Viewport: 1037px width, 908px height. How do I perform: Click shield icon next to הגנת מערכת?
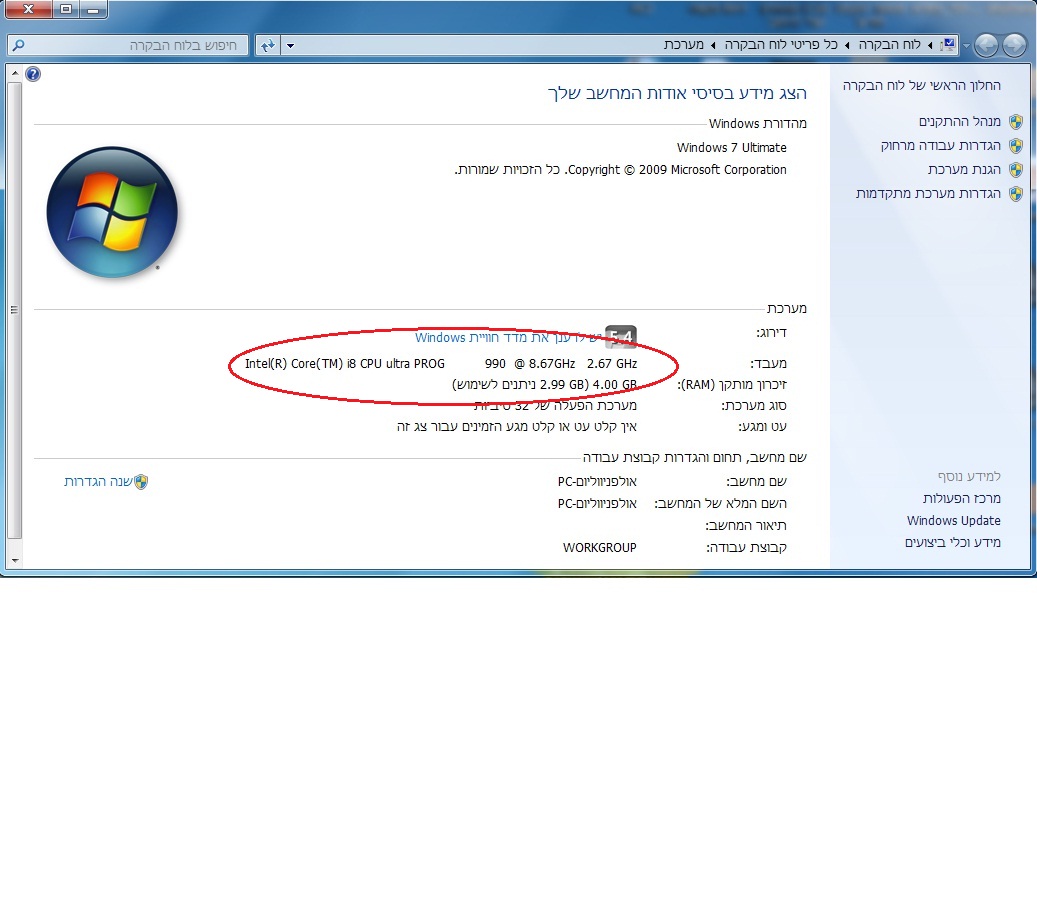point(1016,170)
